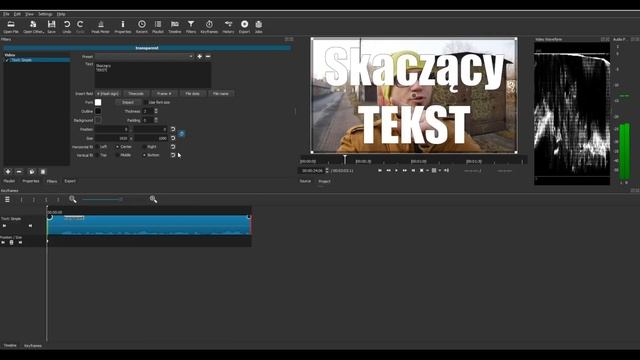Toggle keyframes with the blue stopwatch button

[182, 133]
